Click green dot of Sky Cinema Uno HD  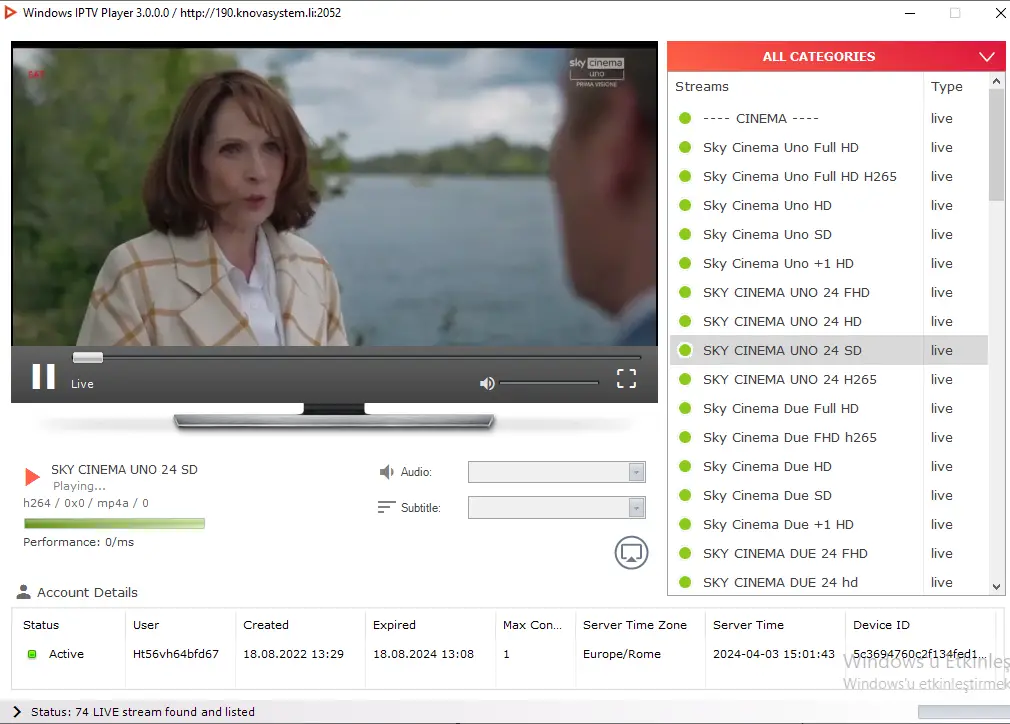tap(685, 205)
